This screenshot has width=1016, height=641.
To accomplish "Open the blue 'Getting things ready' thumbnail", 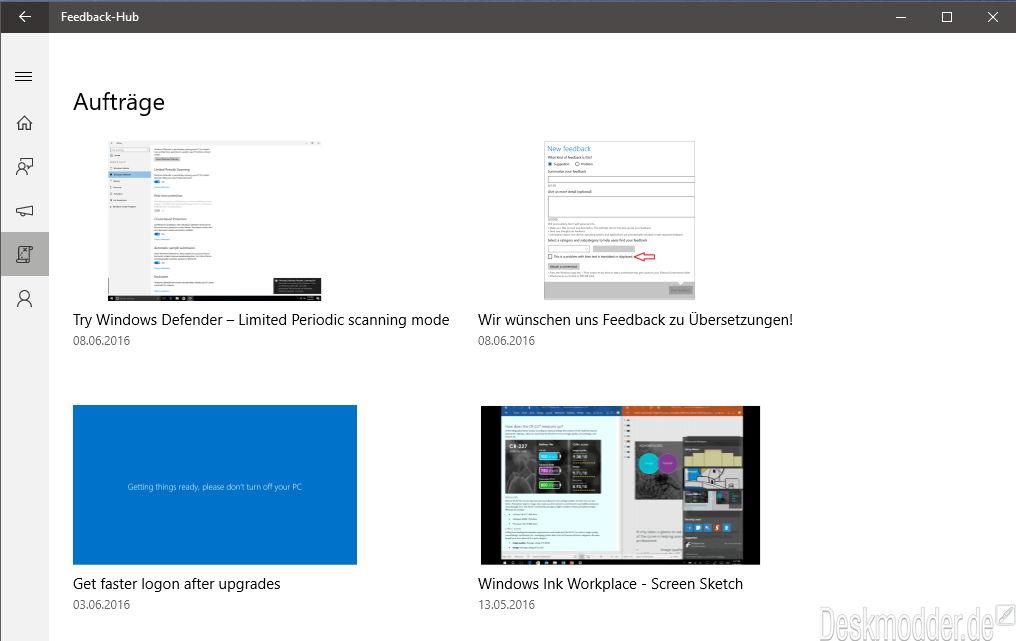I will pyautogui.click(x=214, y=485).
